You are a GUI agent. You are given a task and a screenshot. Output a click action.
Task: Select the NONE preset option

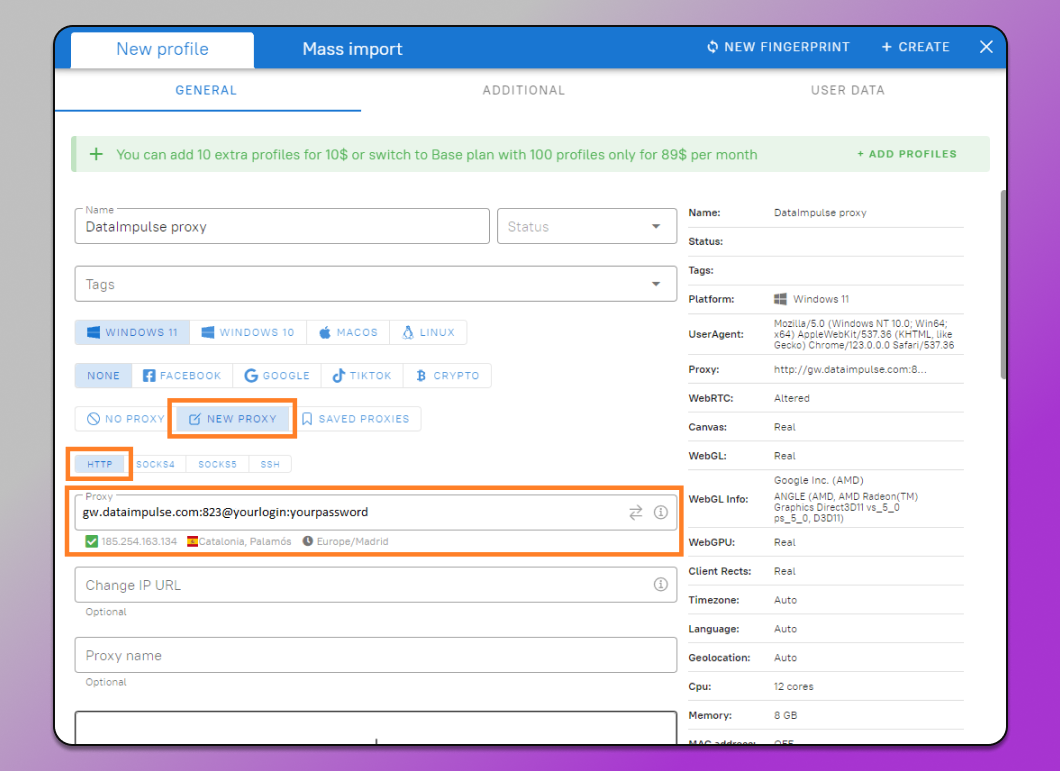pos(103,375)
